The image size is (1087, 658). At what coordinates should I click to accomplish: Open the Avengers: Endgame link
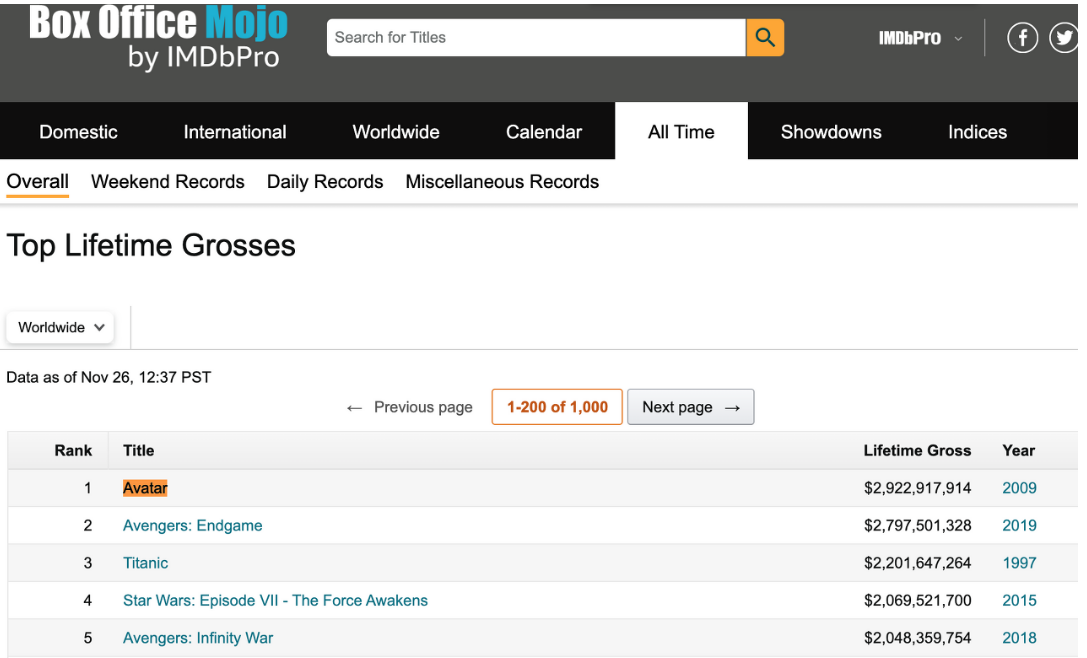[193, 526]
